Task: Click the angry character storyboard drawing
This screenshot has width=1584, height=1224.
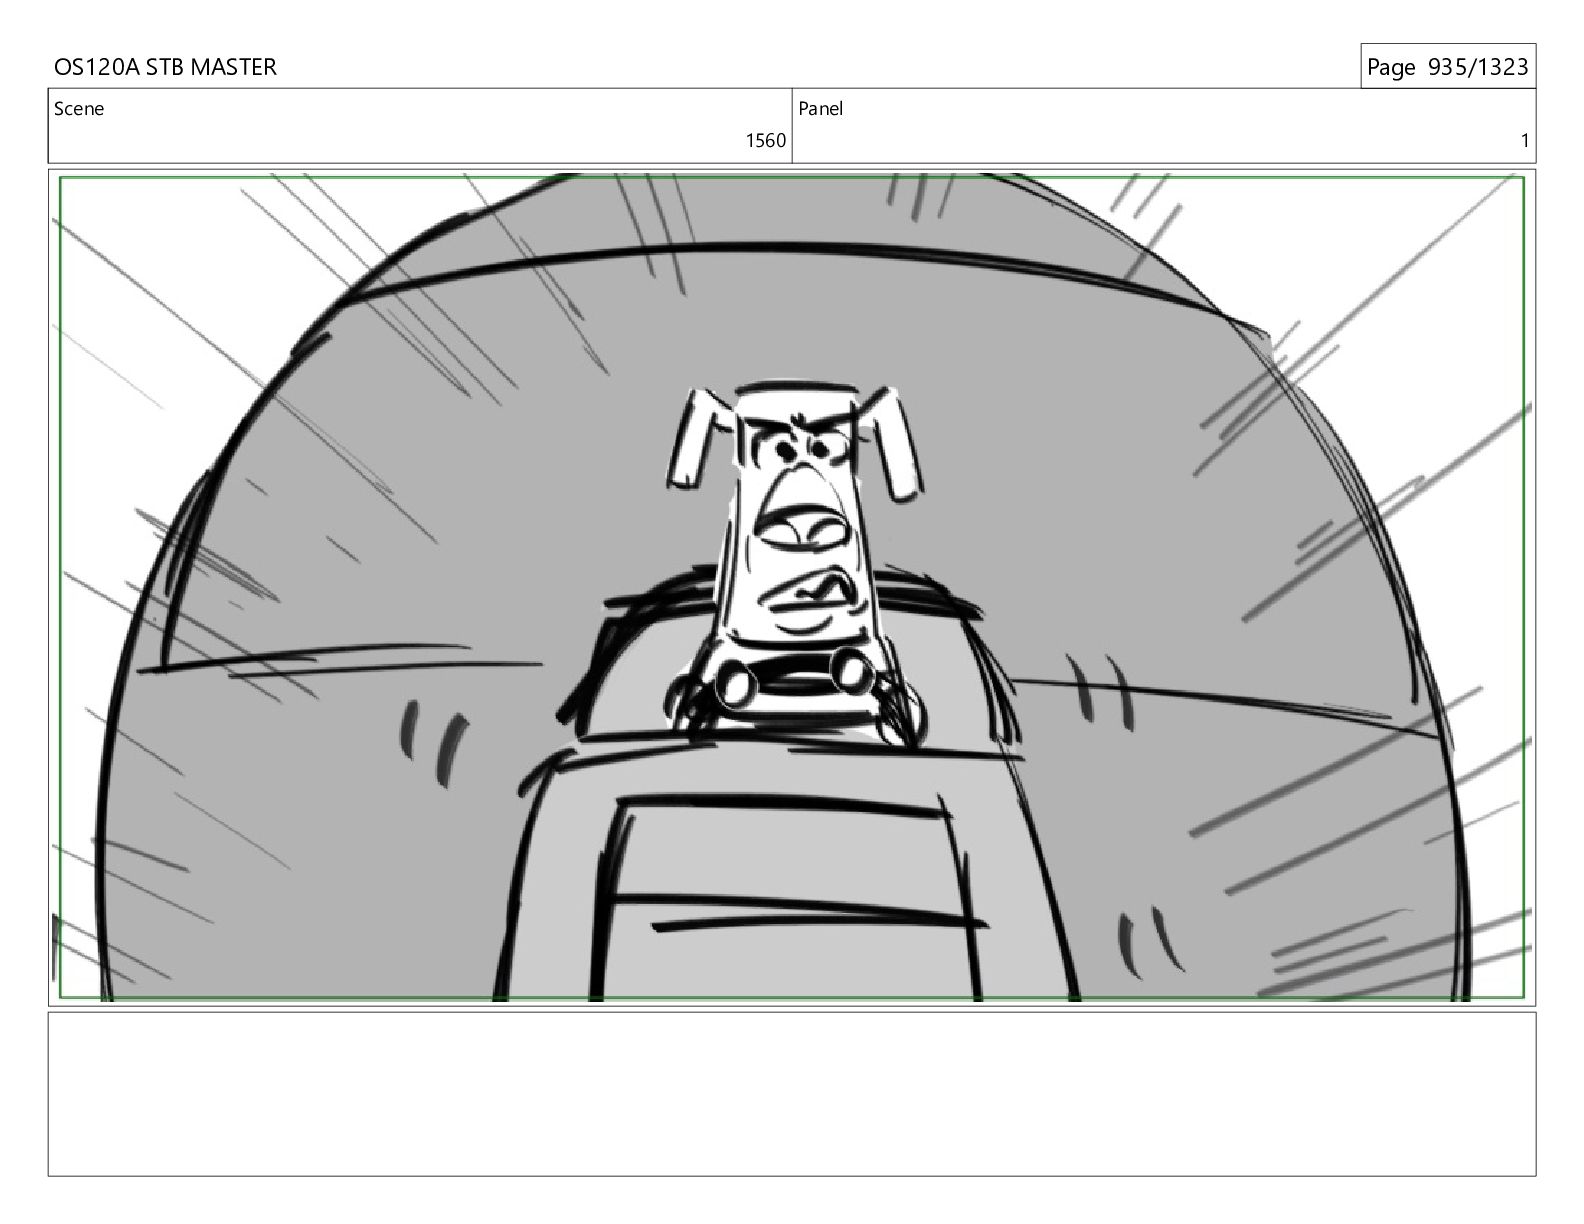Action: click(x=792, y=588)
